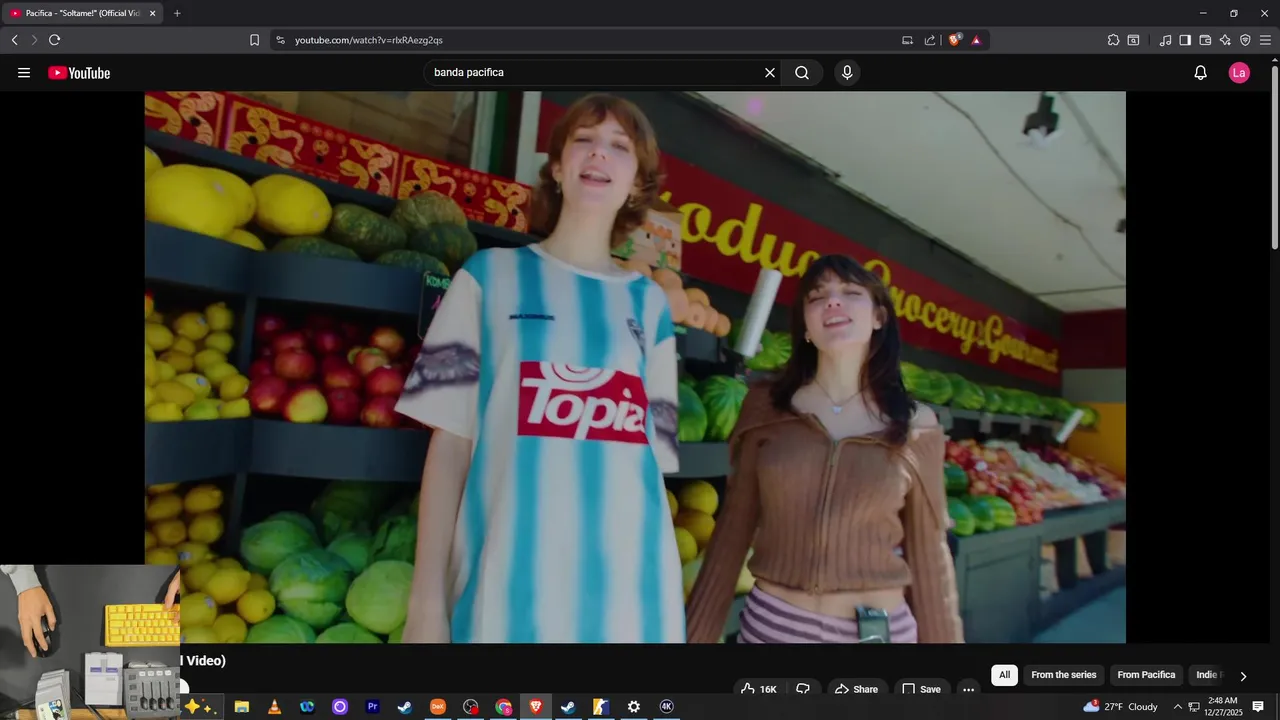Share the video
Image resolution: width=1280 pixels, height=720 pixels.
point(857,689)
